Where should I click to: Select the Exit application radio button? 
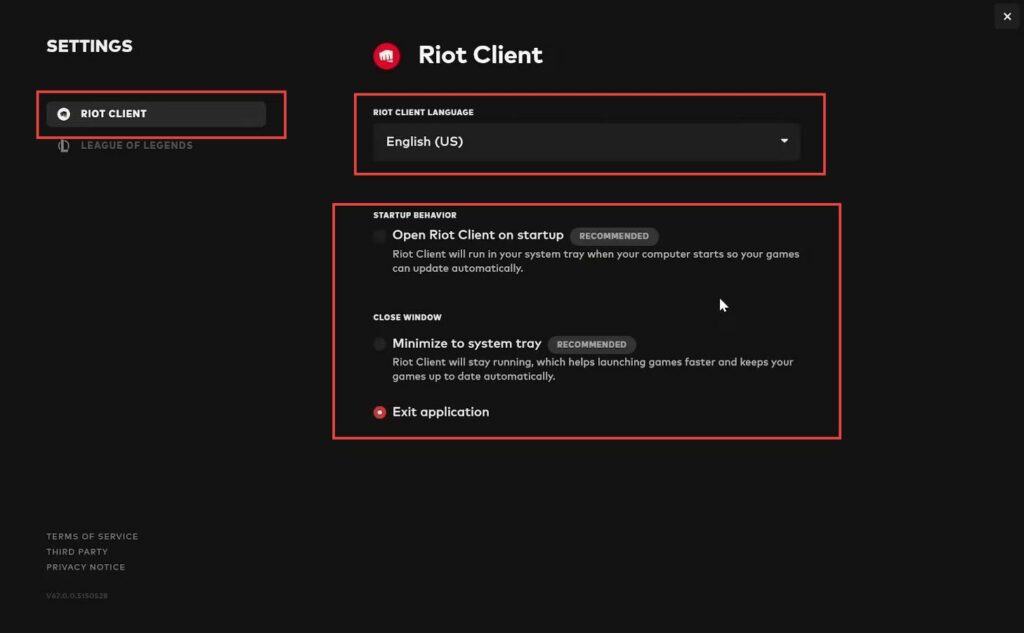(x=379, y=412)
